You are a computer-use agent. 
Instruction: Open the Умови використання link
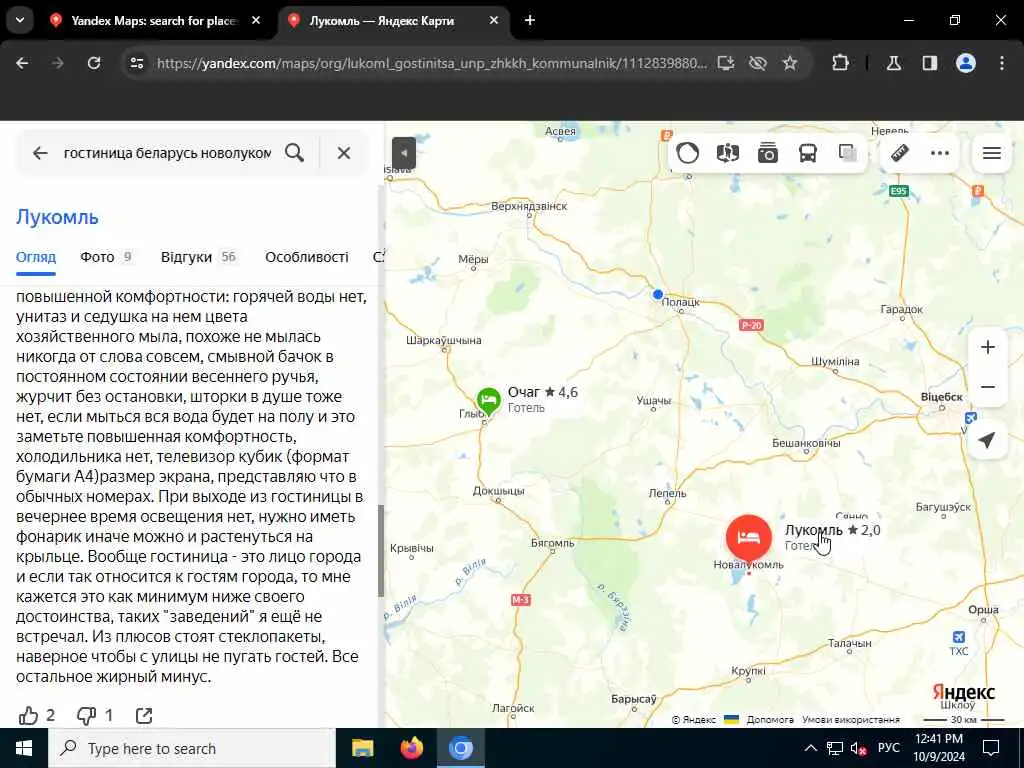coord(850,720)
